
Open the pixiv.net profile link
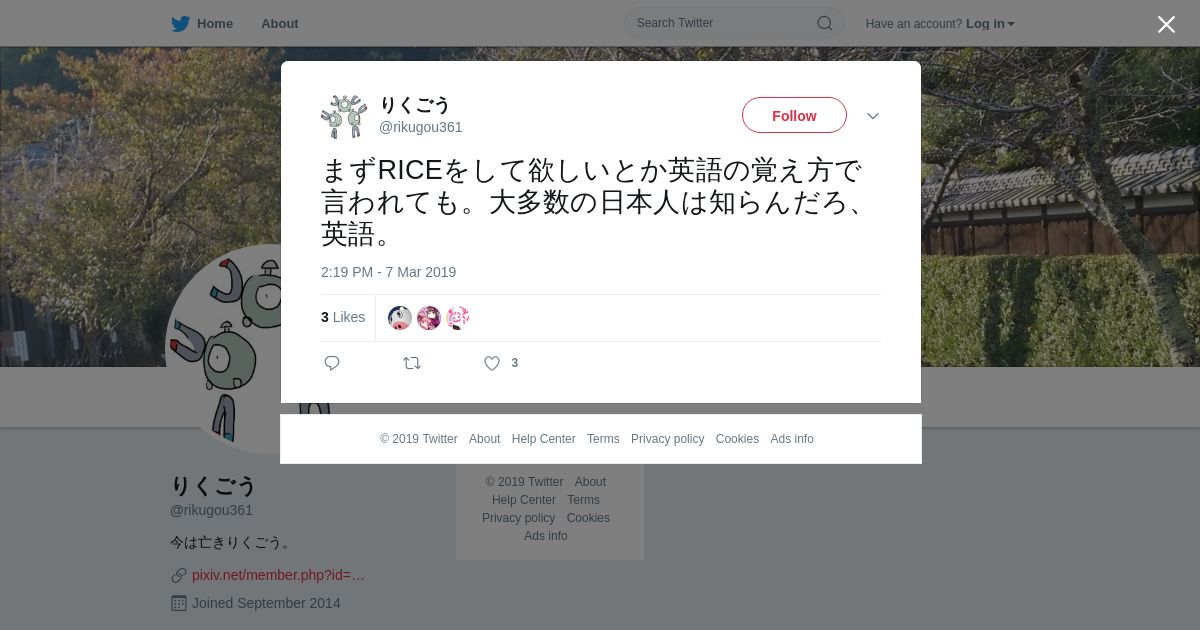(x=278, y=575)
